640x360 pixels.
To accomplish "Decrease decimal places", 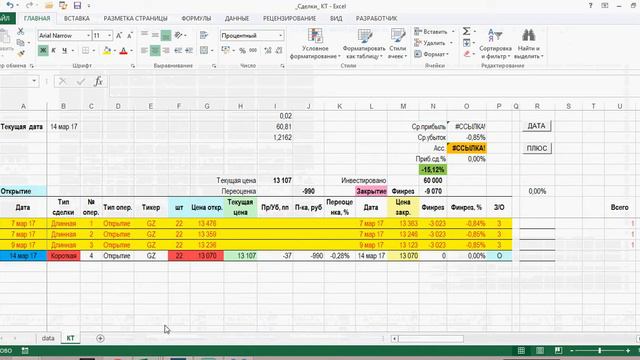I will (279, 51).
